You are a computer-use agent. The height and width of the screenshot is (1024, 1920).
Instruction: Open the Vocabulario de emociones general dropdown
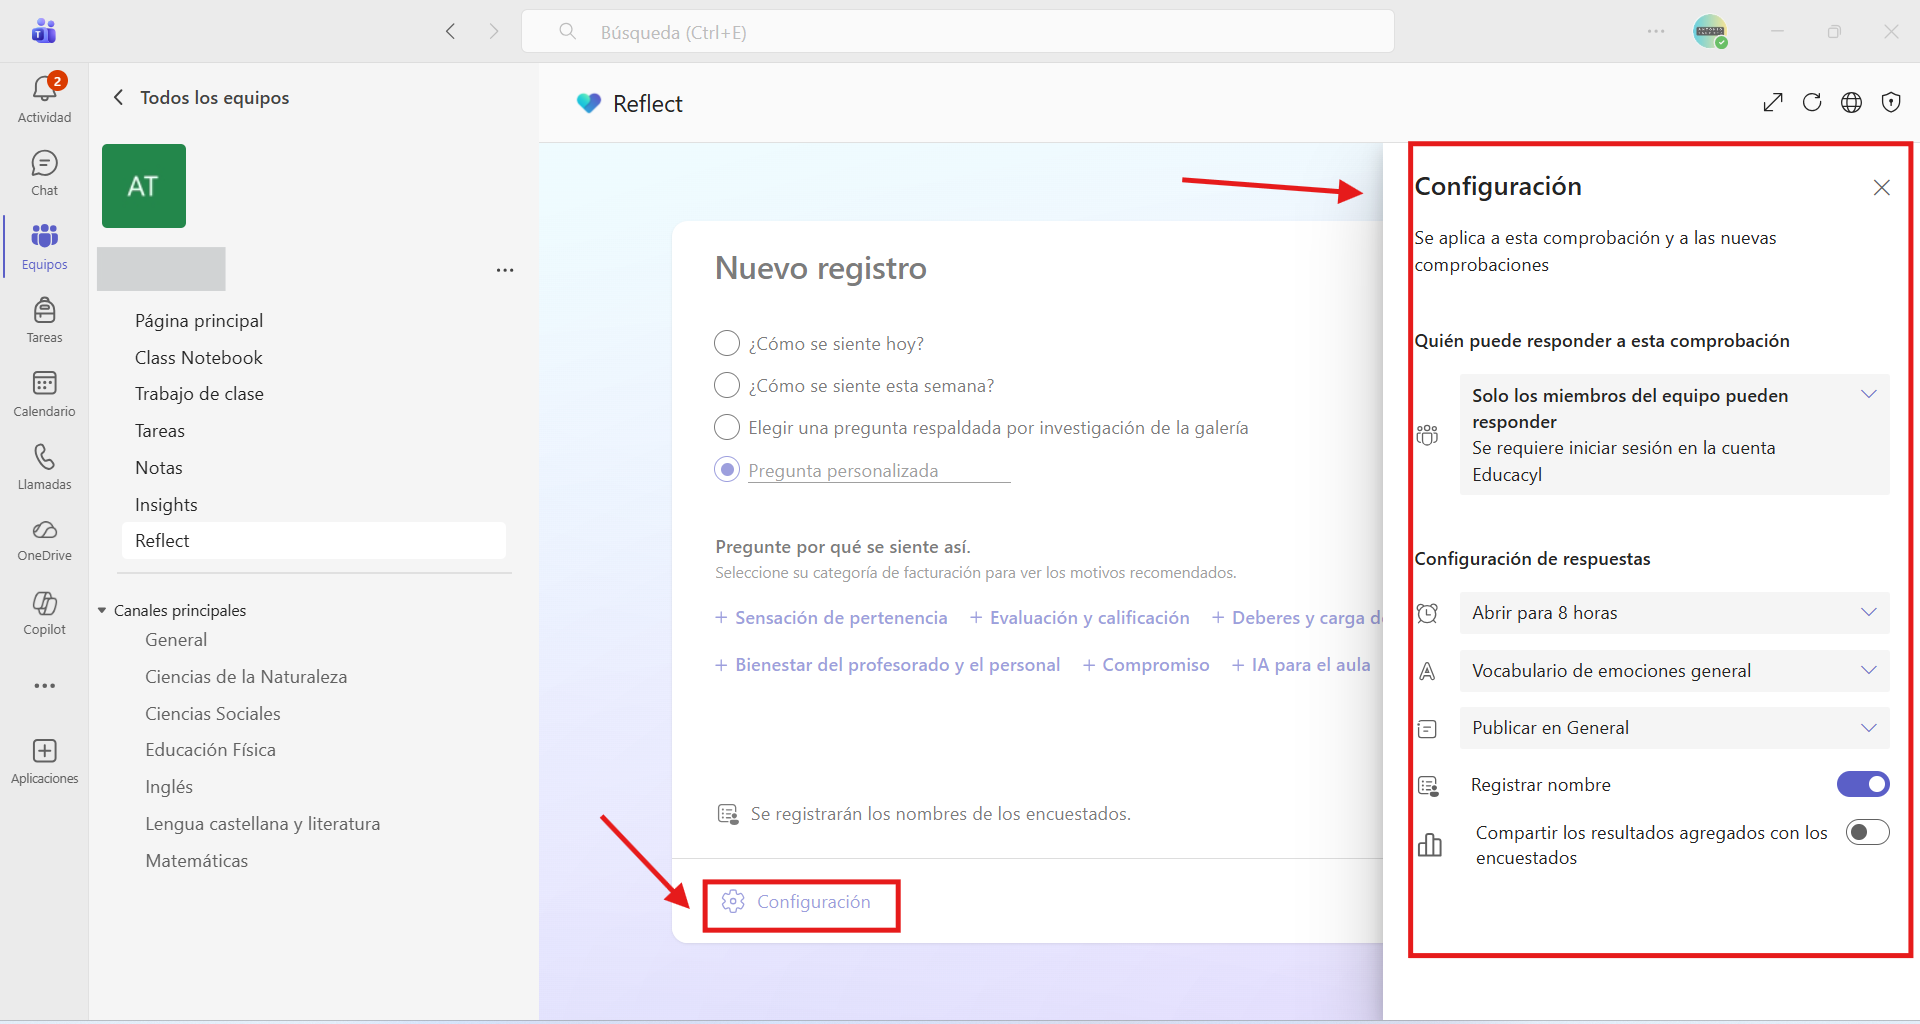coord(1674,671)
